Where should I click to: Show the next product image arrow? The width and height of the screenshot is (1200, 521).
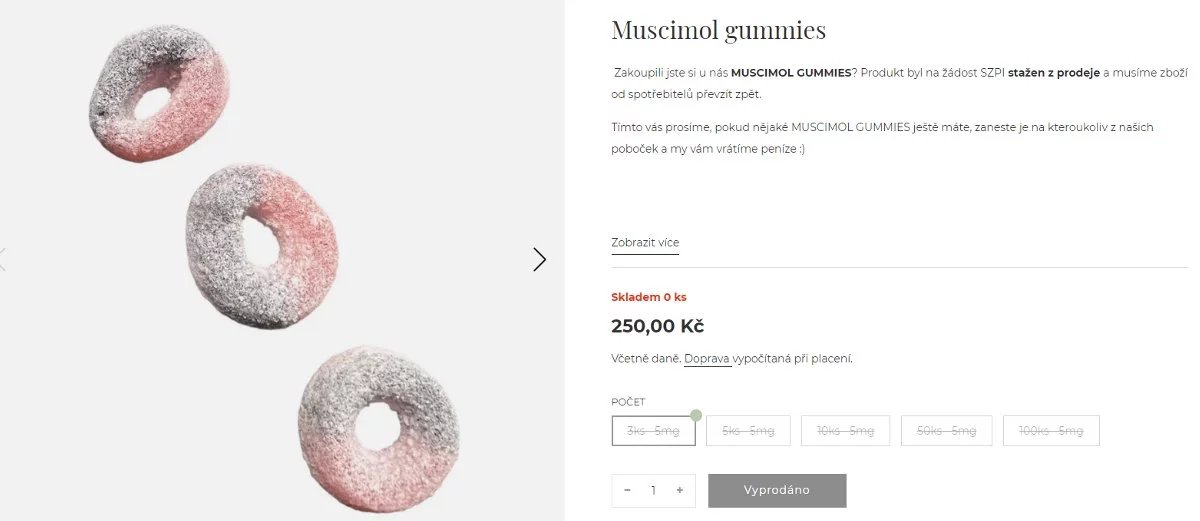tap(539, 260)
